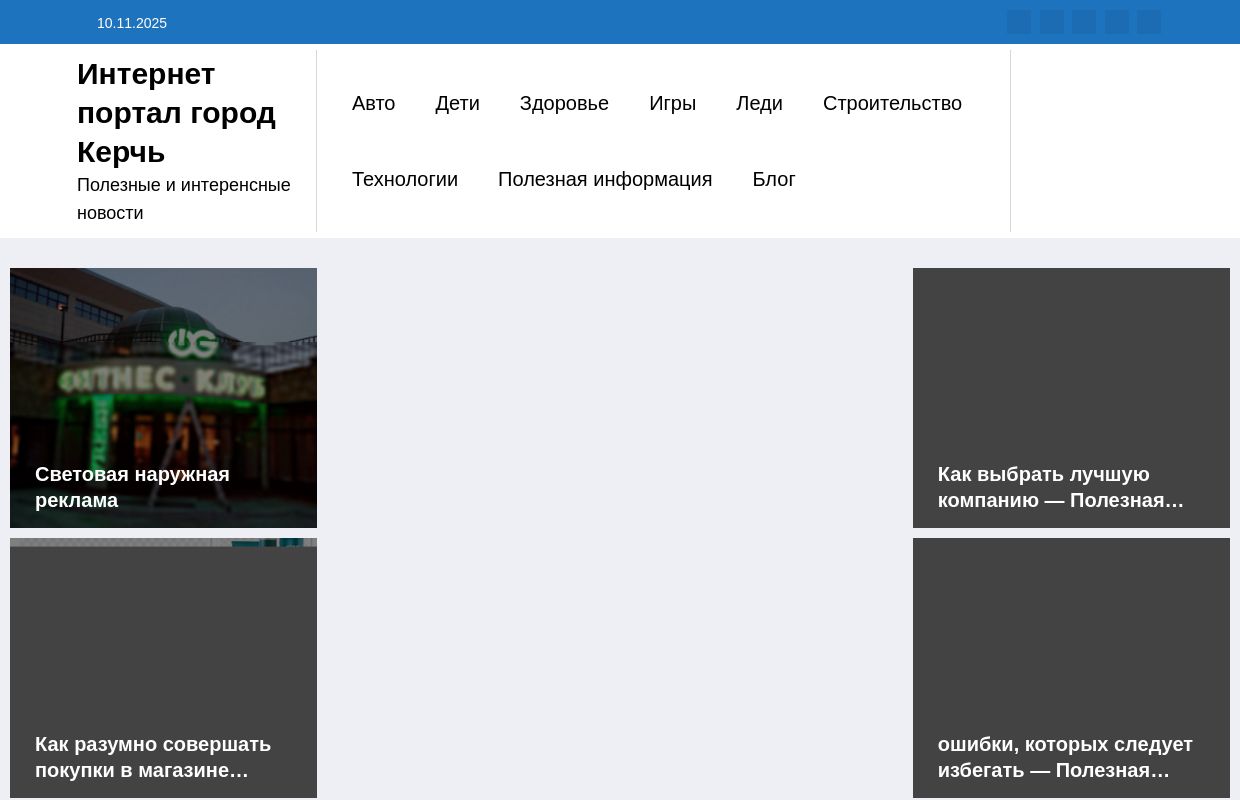Go to the Строительство category
The height and width of the screenshot is (800, 1240).
point(892,103)
